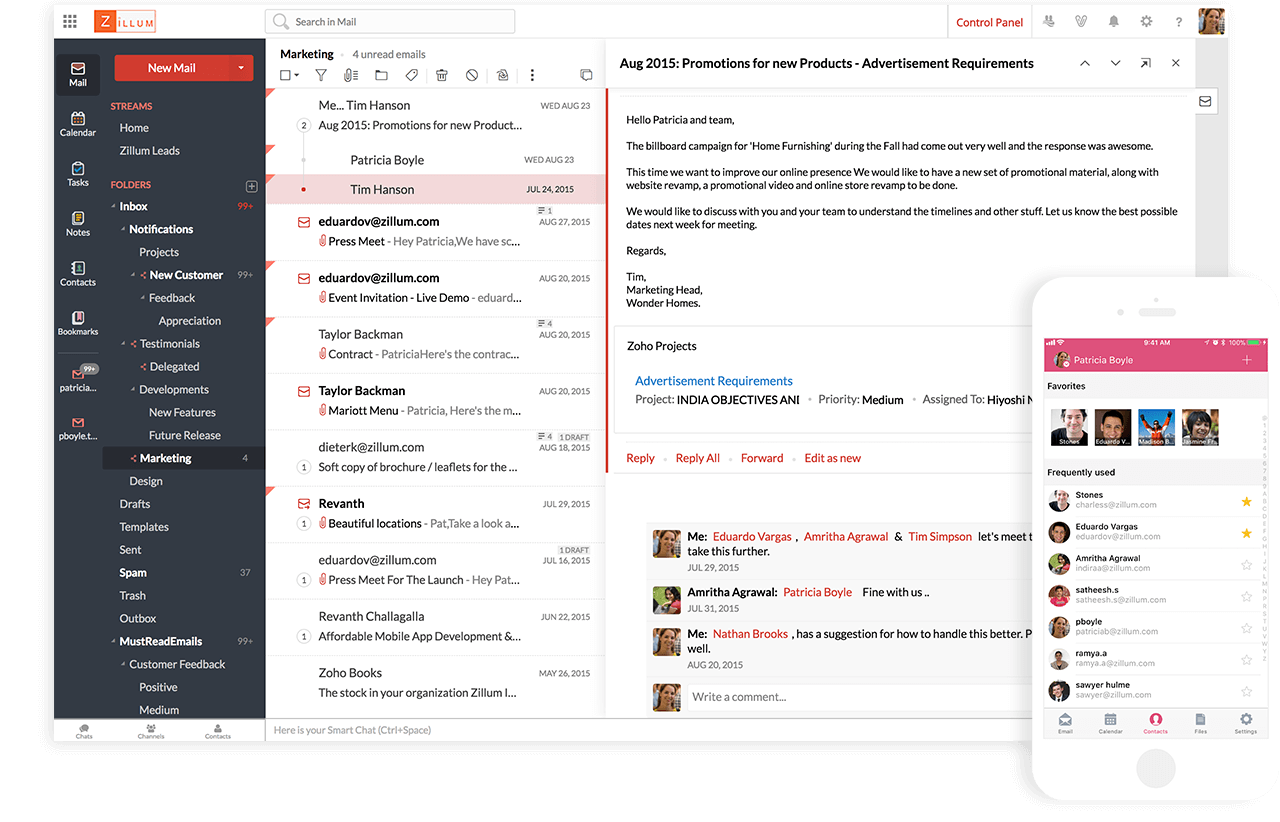Open the Tasks module in sidebar

click(x=78, y=174)
